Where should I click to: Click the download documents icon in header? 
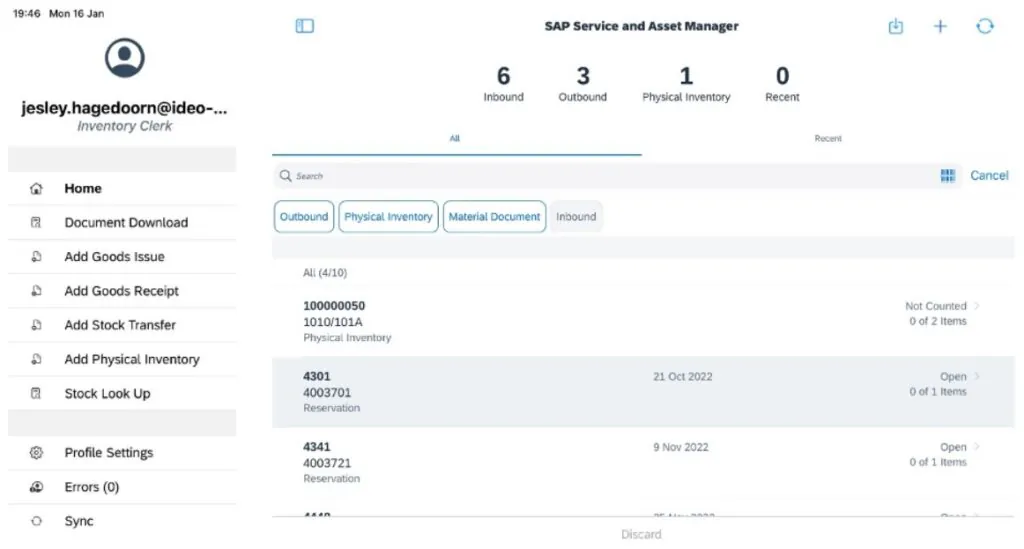coord(895,26)
